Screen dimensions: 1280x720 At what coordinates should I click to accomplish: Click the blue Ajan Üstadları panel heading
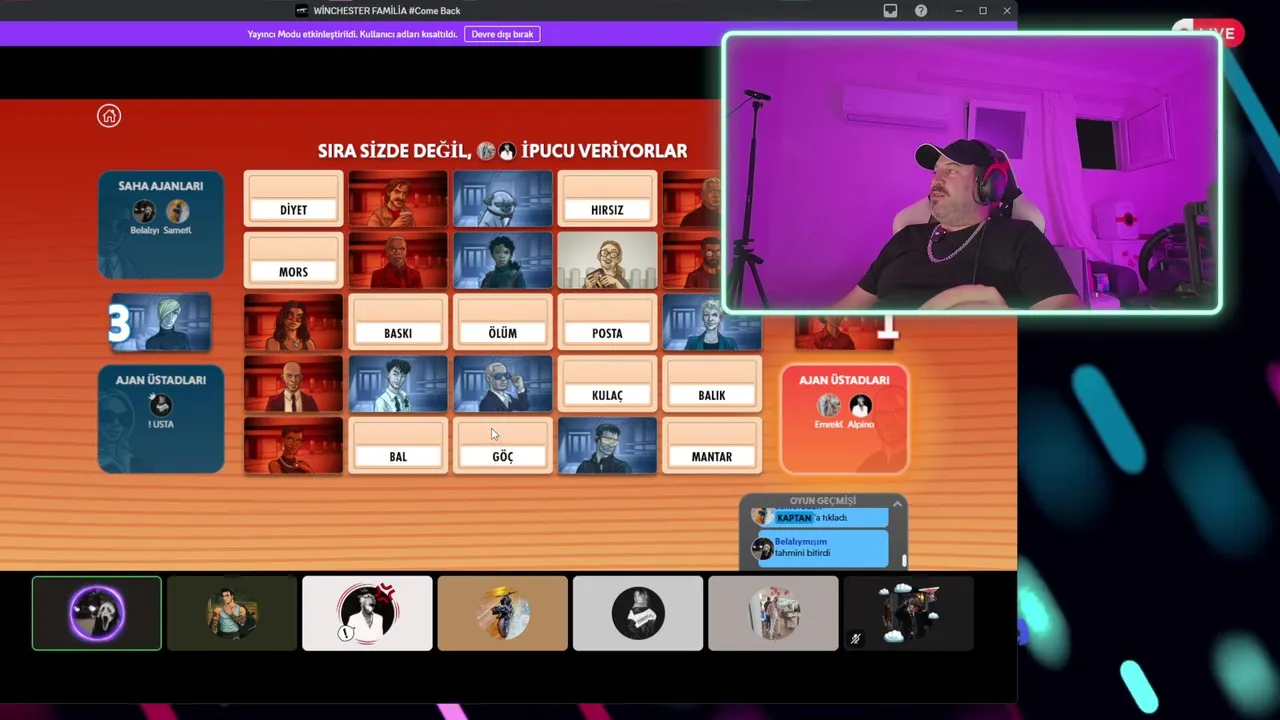click(161, 380)
